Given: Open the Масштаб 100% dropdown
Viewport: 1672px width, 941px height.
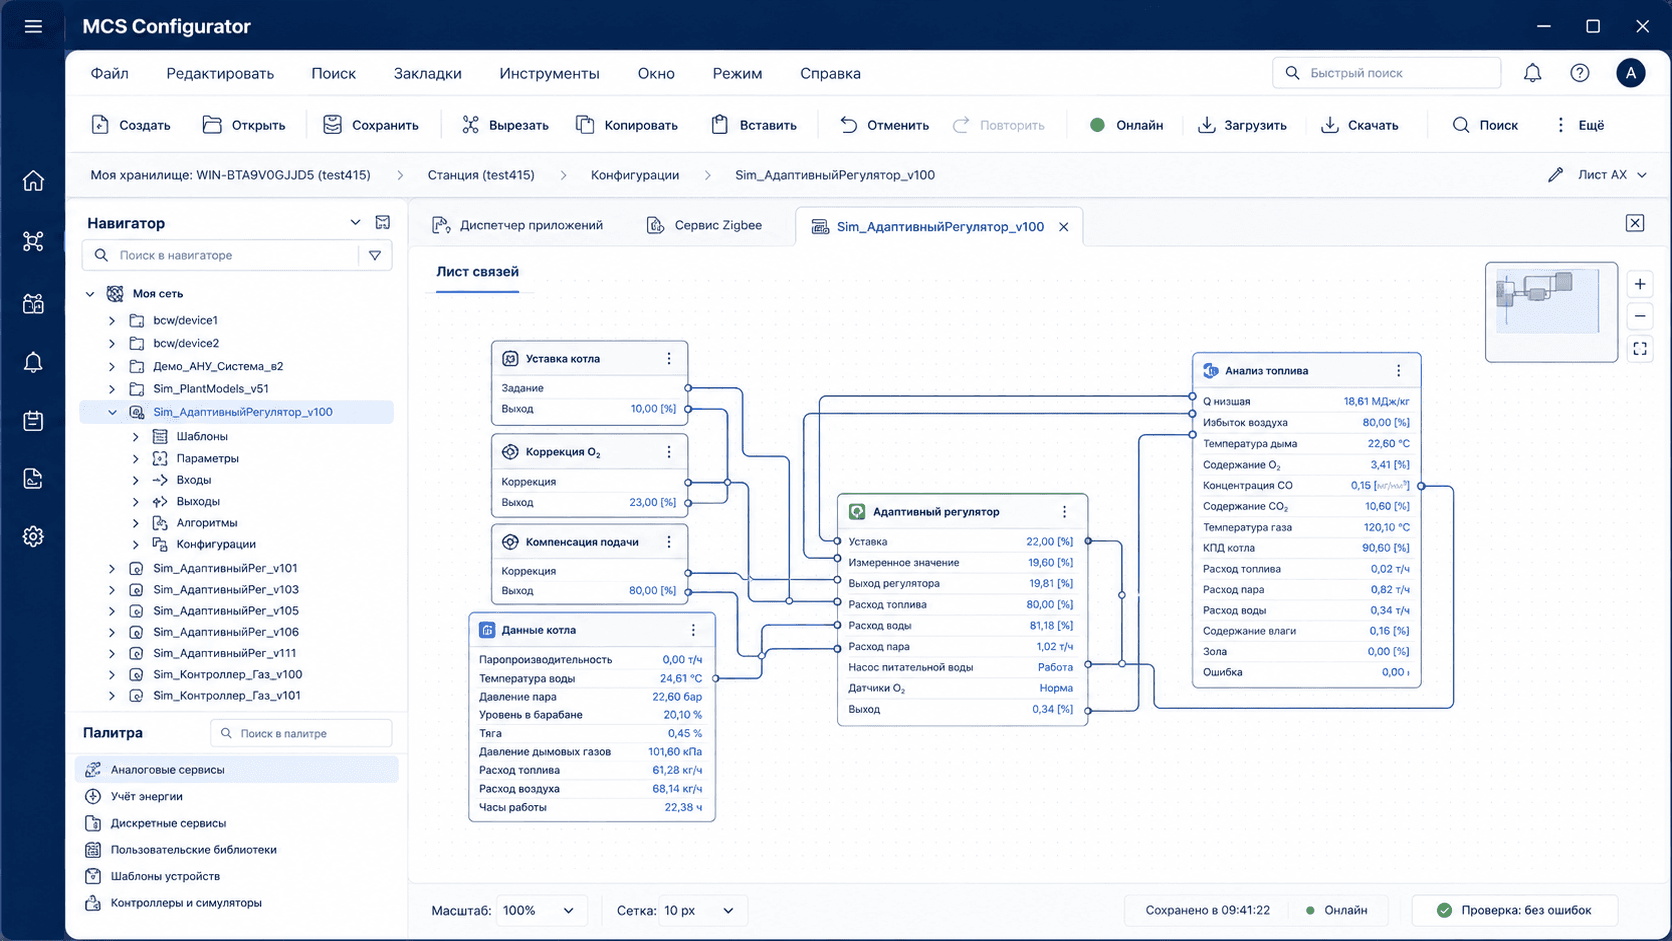Looking at the screenshot, I should [x=539, y=910].
